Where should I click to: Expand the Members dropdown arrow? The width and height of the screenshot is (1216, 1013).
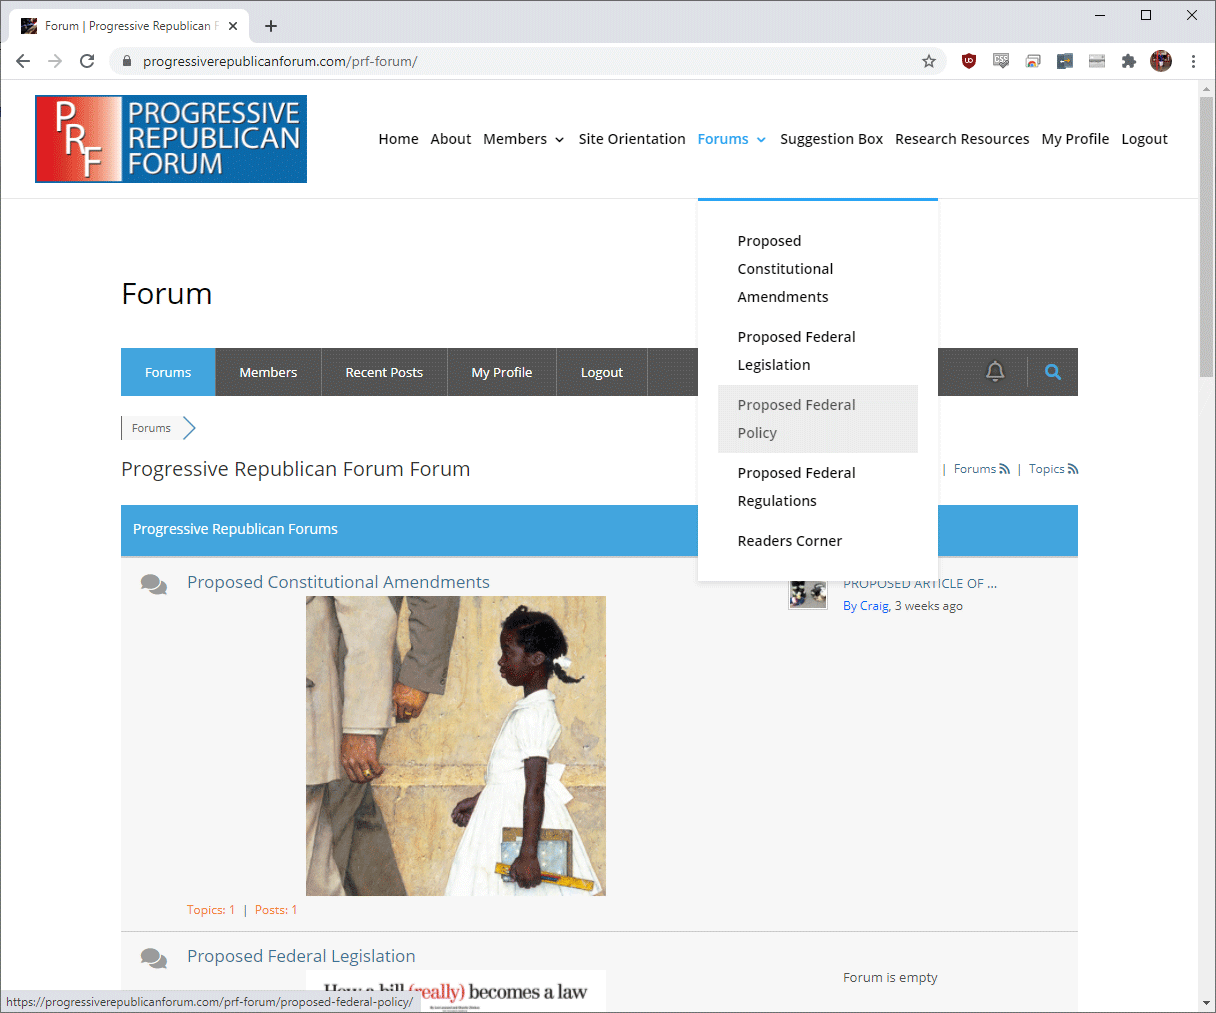[x=559, y=140]
